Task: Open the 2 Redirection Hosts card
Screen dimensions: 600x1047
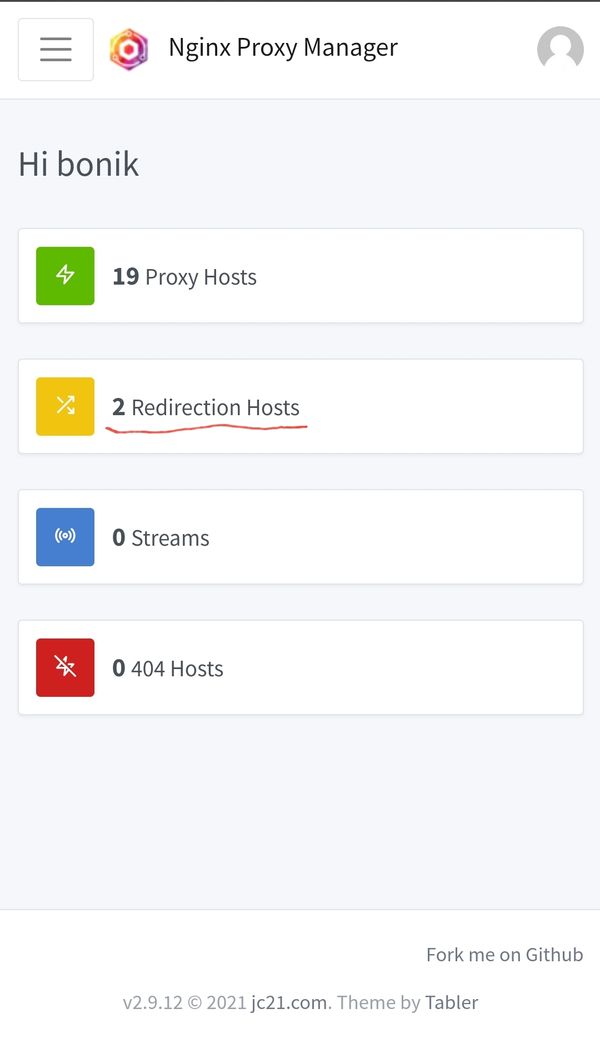Action: [x=300, y=406]
